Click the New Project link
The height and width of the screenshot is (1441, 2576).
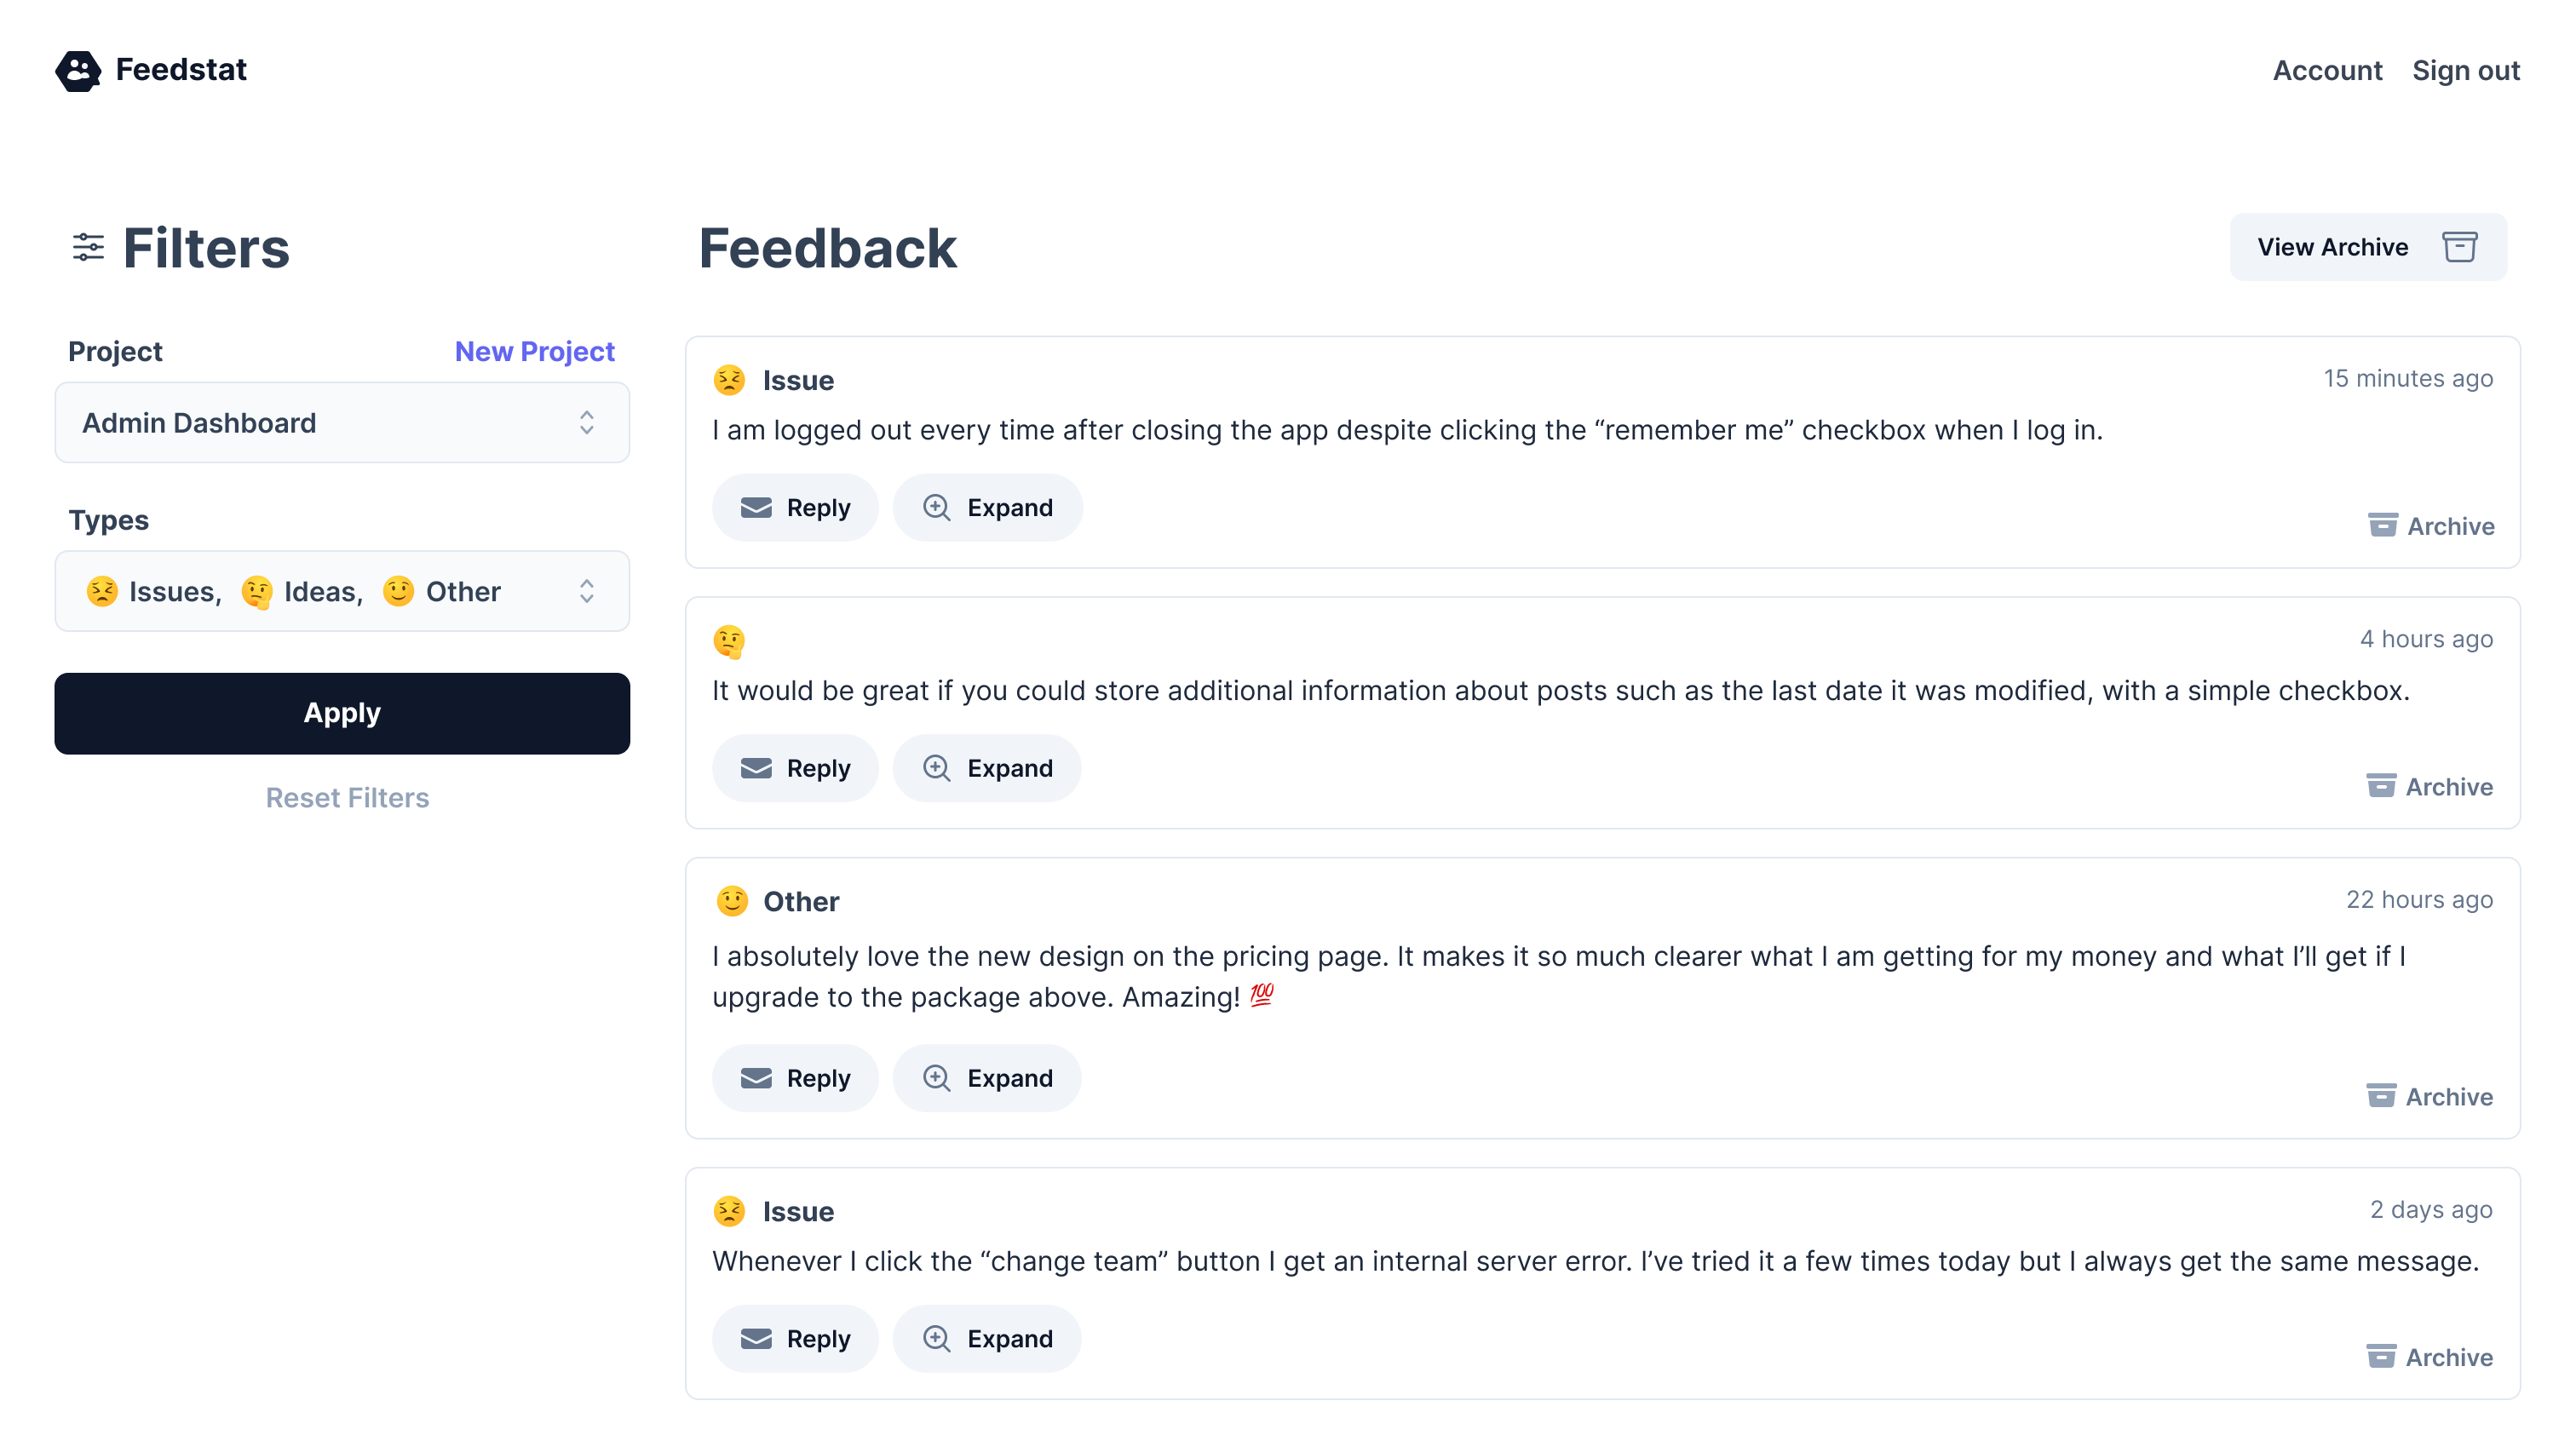534,352
